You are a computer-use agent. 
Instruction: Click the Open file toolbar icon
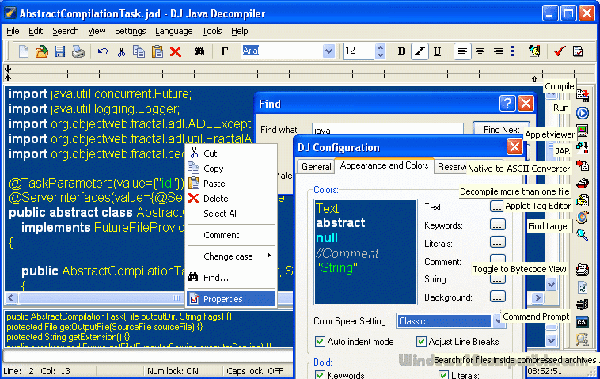click(42, 51)
